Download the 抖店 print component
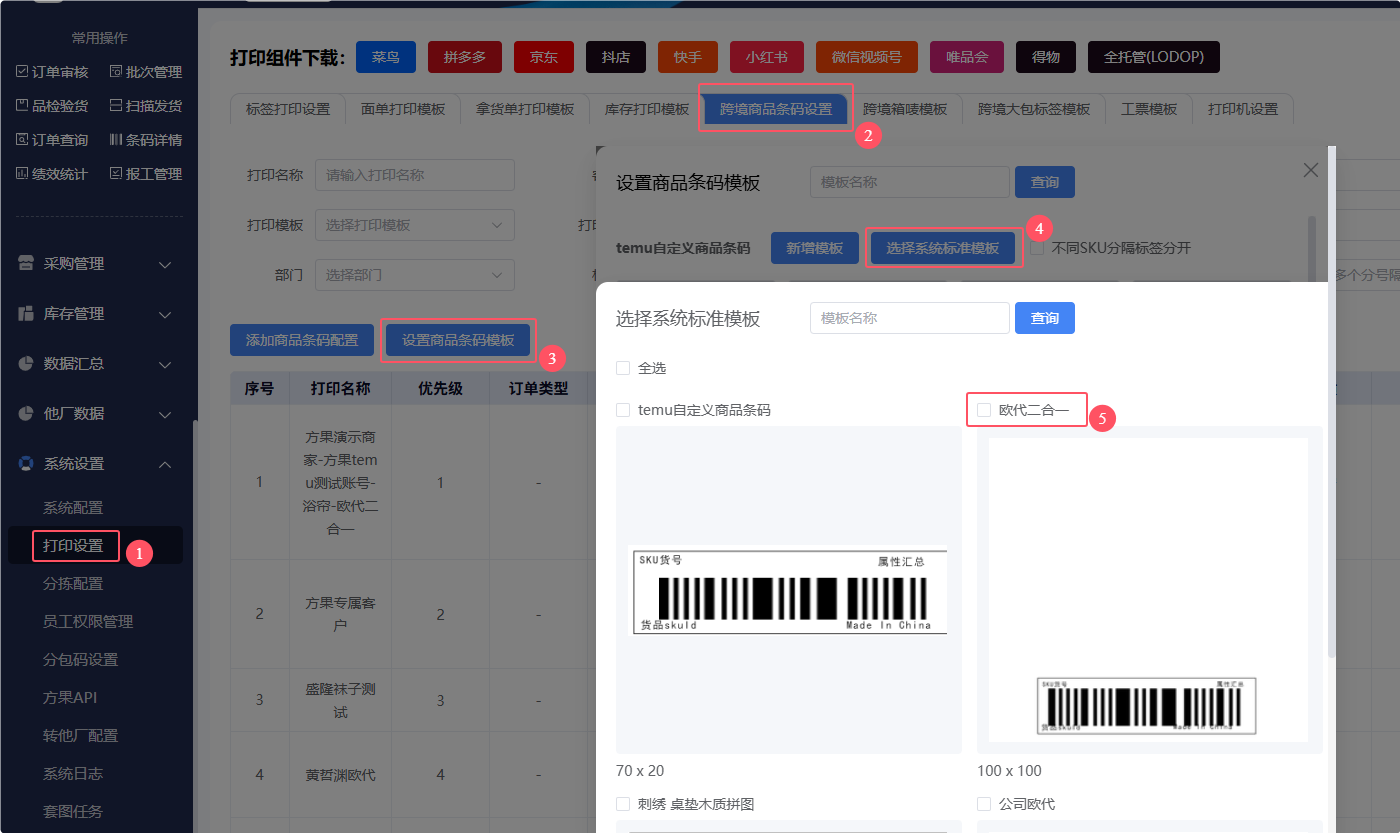 click(x=616, y=57)
